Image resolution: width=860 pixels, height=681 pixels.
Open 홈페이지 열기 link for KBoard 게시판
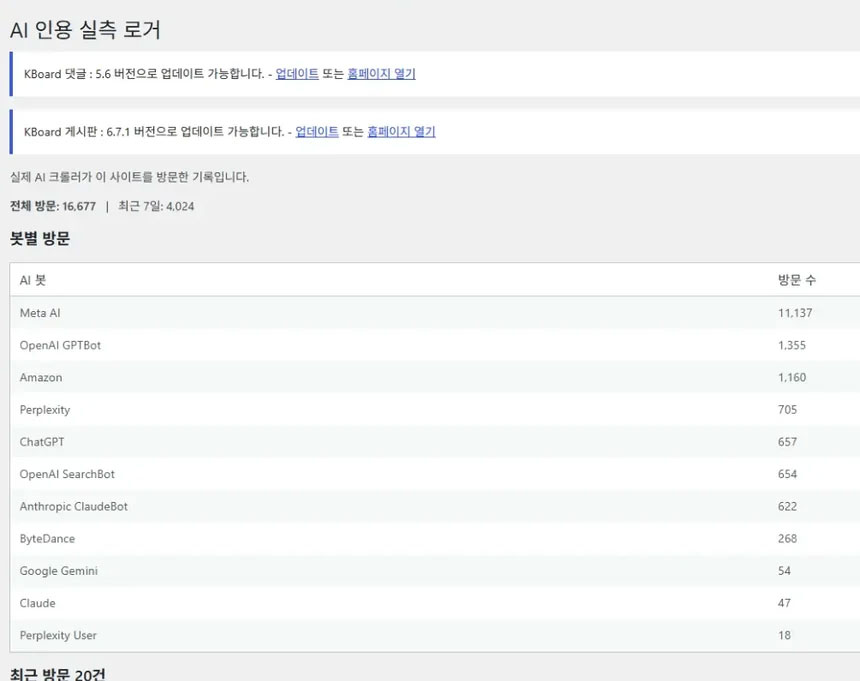pos(401,132)
